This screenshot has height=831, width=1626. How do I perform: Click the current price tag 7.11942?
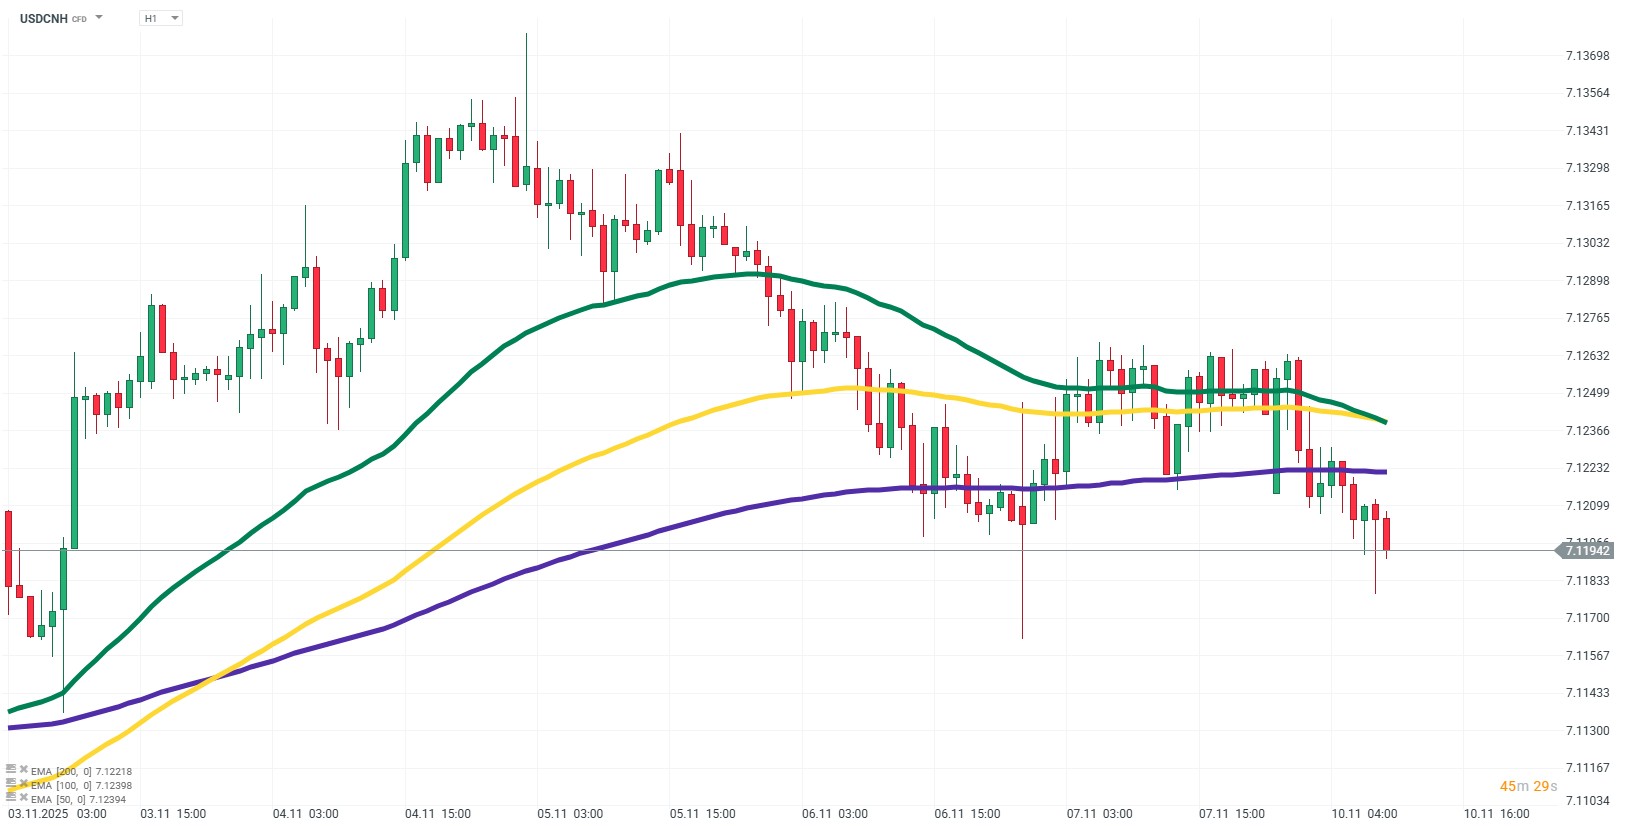click(x=1586, y=551)
